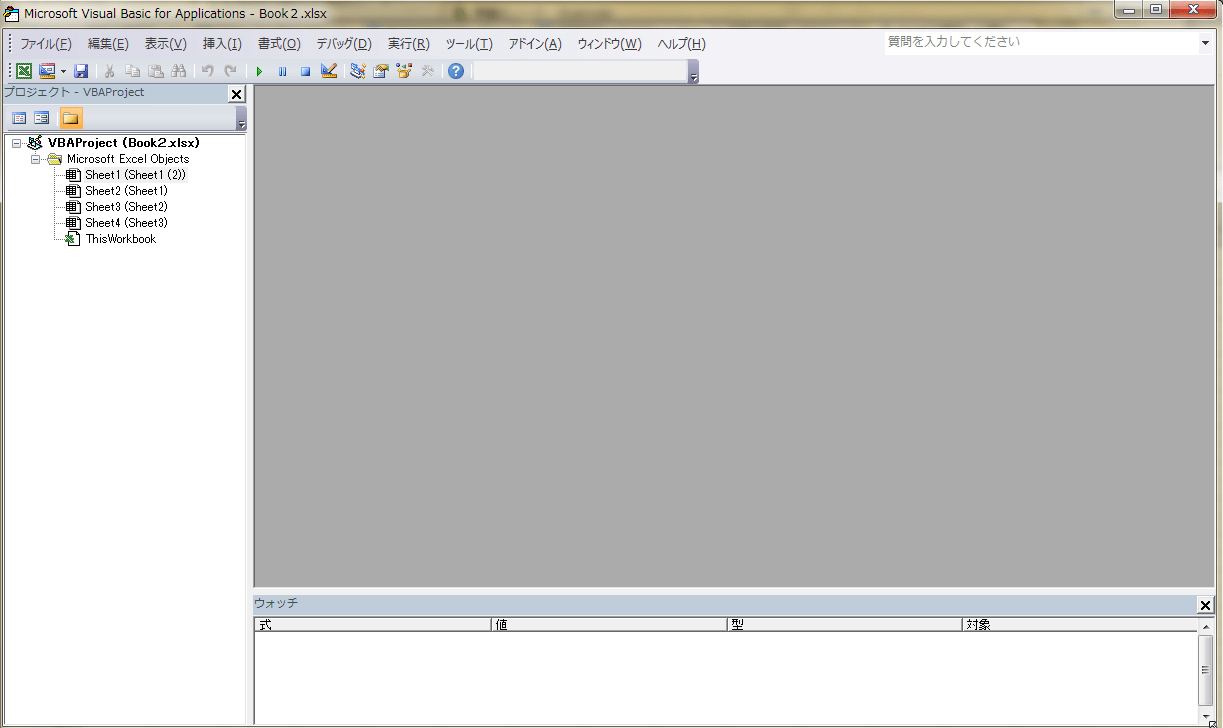The height and width of the screenshot is (728, 1223).
Task: Run macro with the green play icon
Action: [x=259, y=71]
